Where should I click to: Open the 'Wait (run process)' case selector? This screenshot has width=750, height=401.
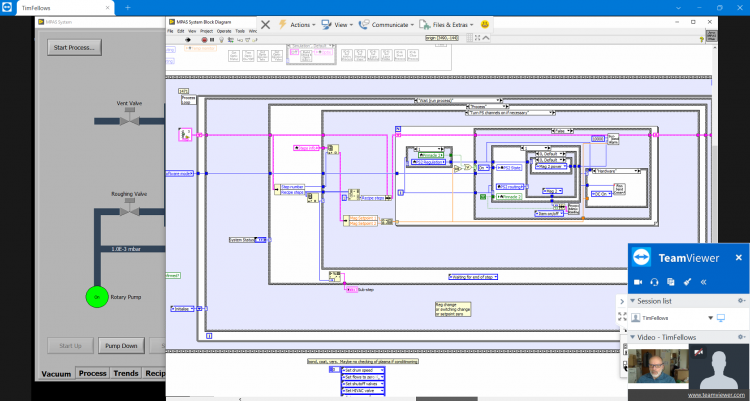[458, 100]
